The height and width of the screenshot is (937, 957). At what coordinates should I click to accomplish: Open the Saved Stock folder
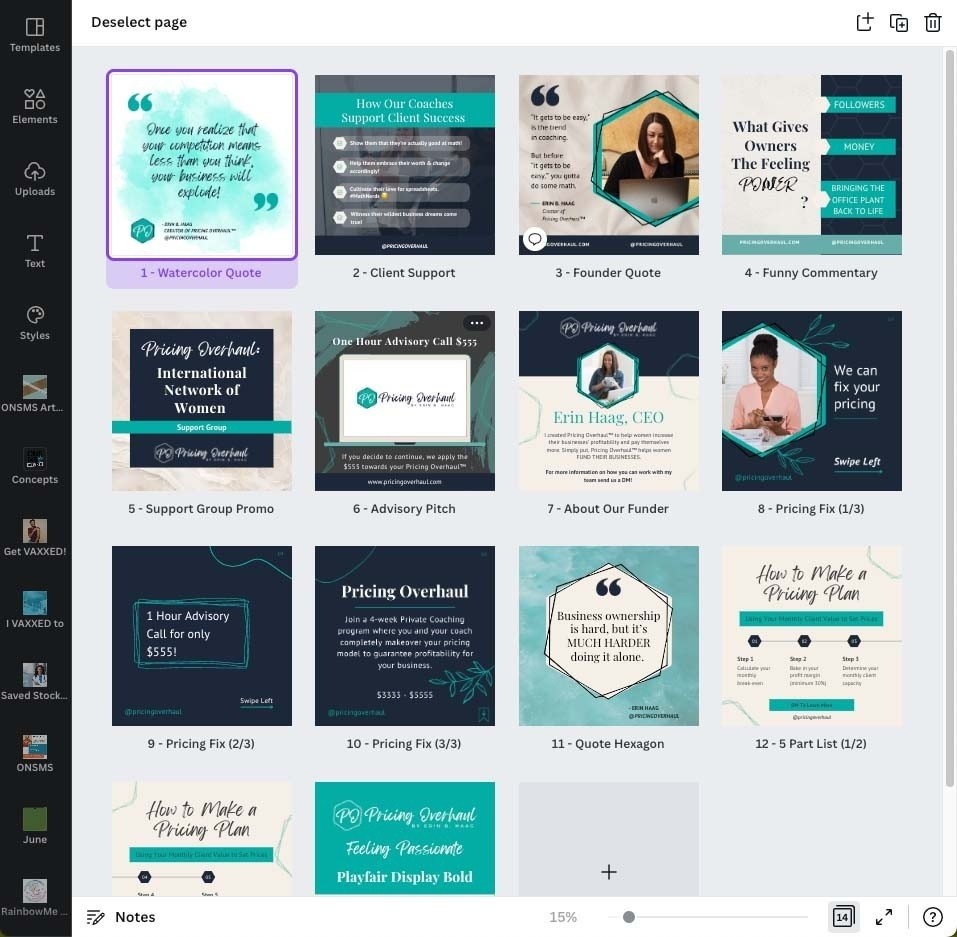tap(35, 682)
